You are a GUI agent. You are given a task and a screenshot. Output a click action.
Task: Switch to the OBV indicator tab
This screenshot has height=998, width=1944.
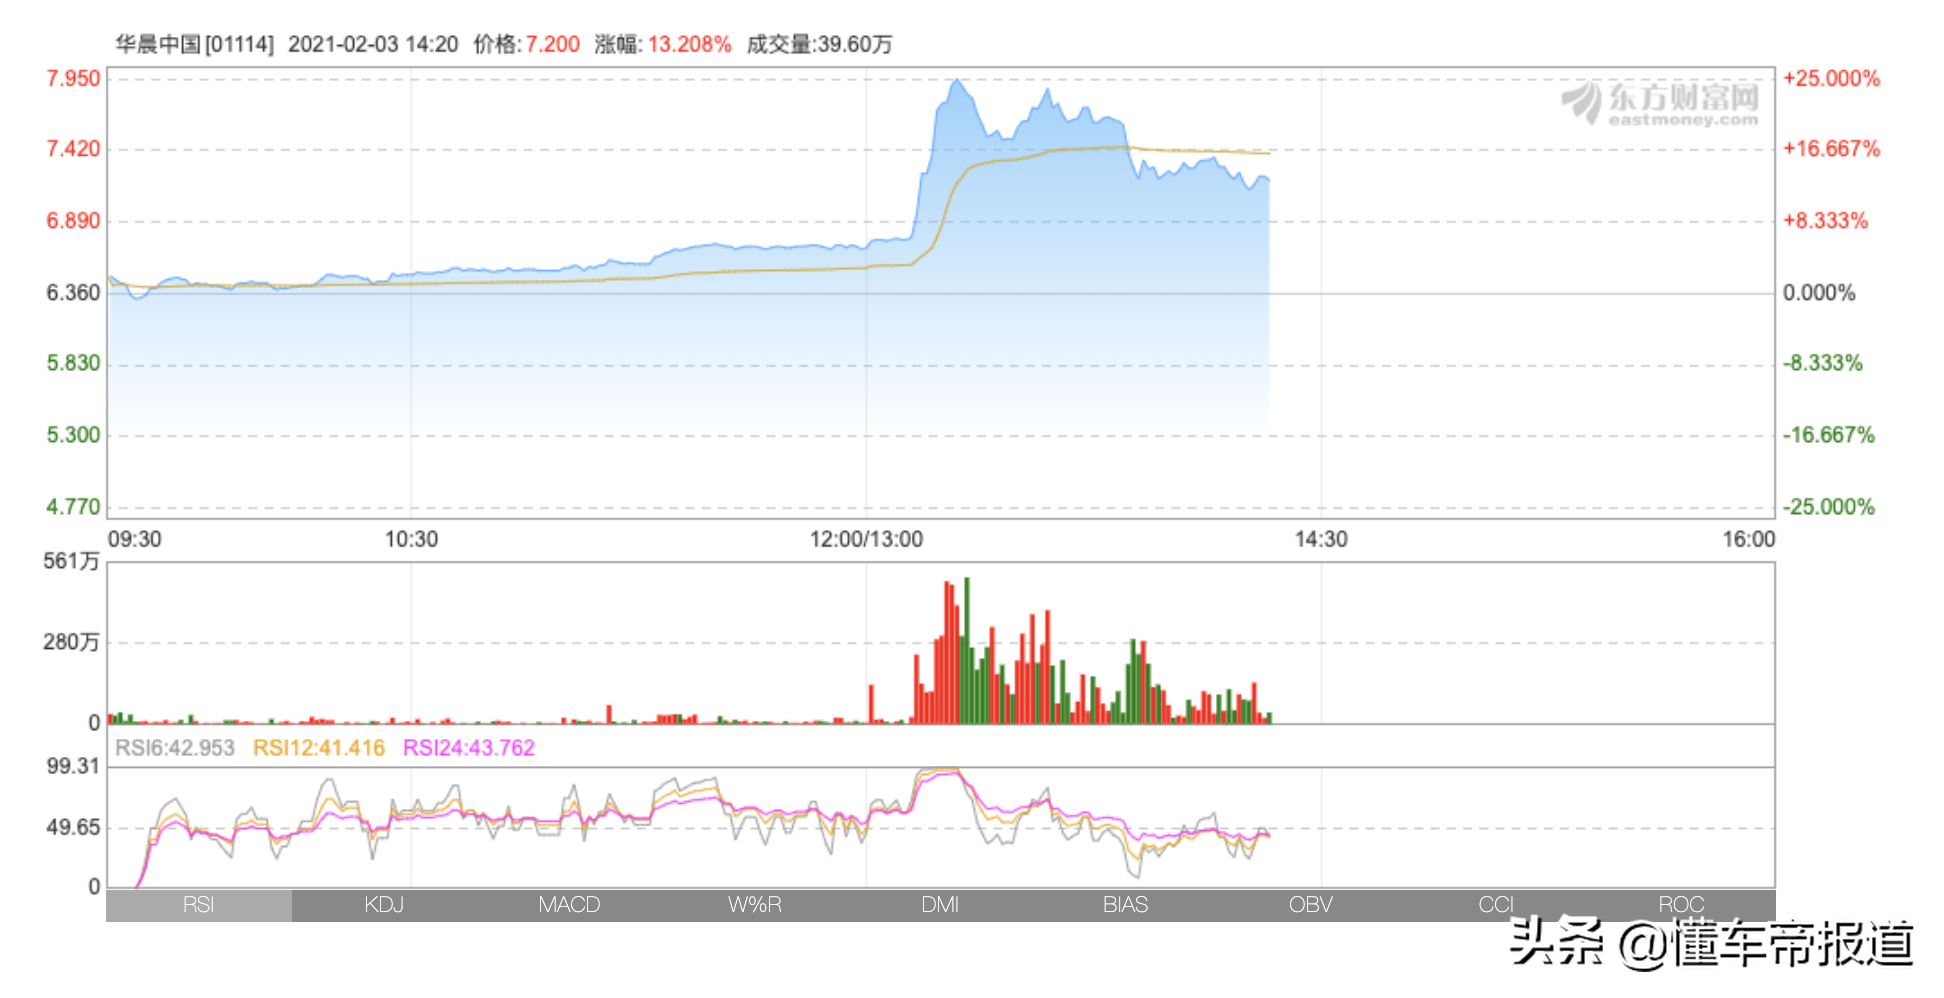pos(1311,905)
